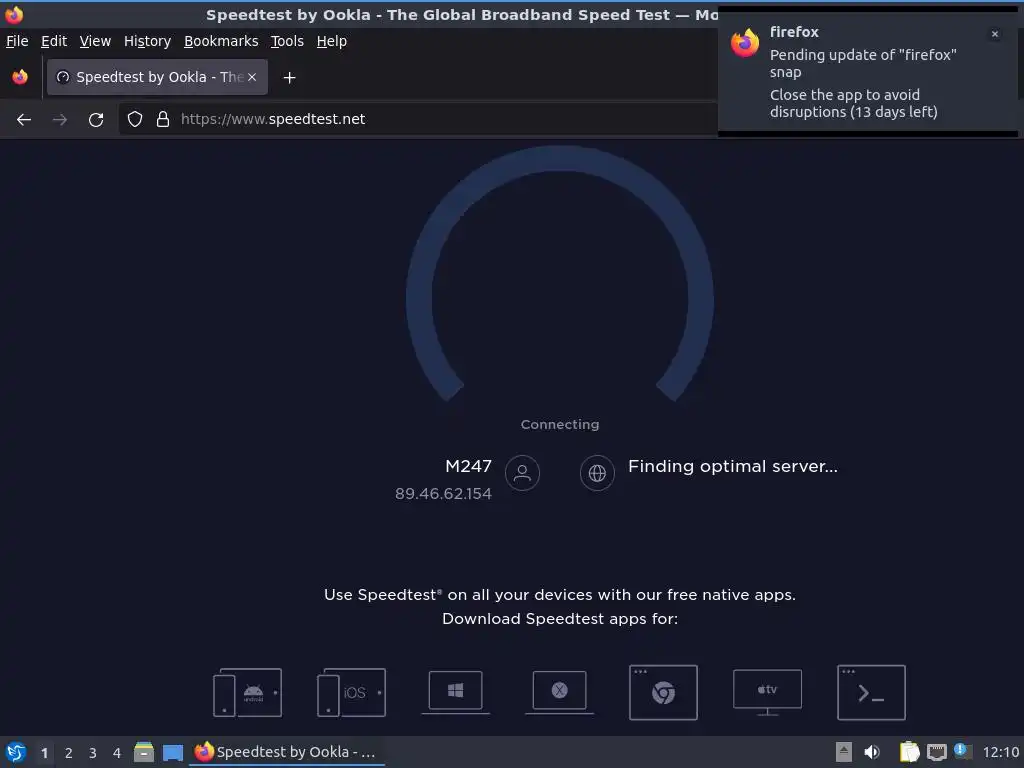Viewport: 1024px width, 768px height.
Task: Click the M247 provider name
Action: [x=468, y=466]
